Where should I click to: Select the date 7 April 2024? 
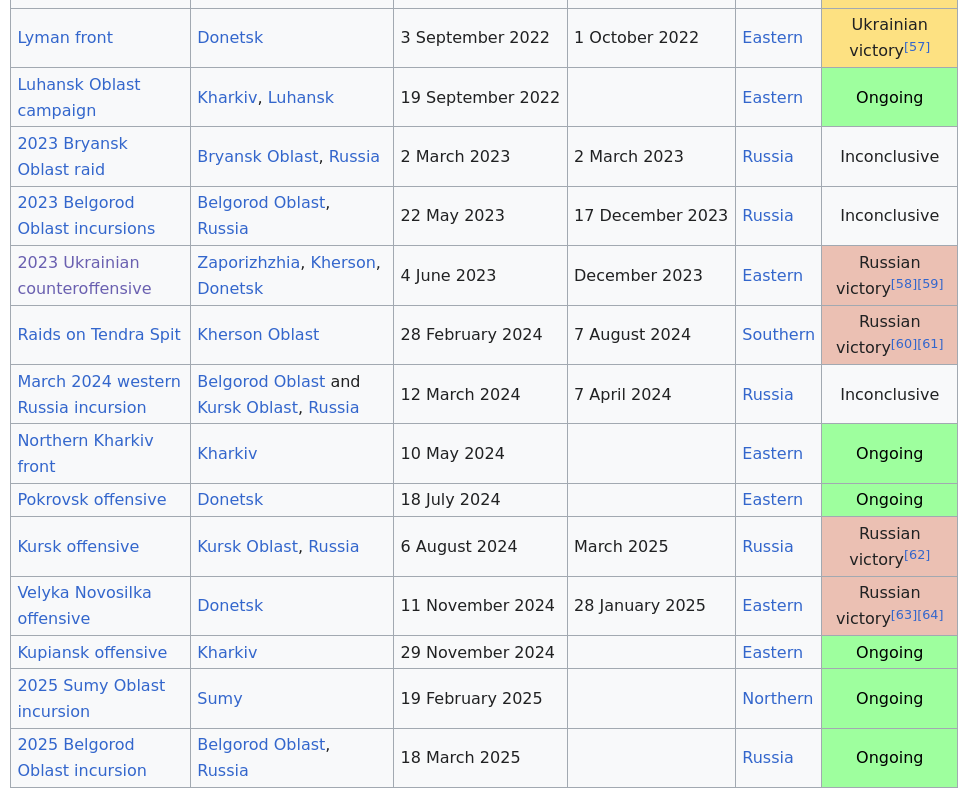(622, 395)
